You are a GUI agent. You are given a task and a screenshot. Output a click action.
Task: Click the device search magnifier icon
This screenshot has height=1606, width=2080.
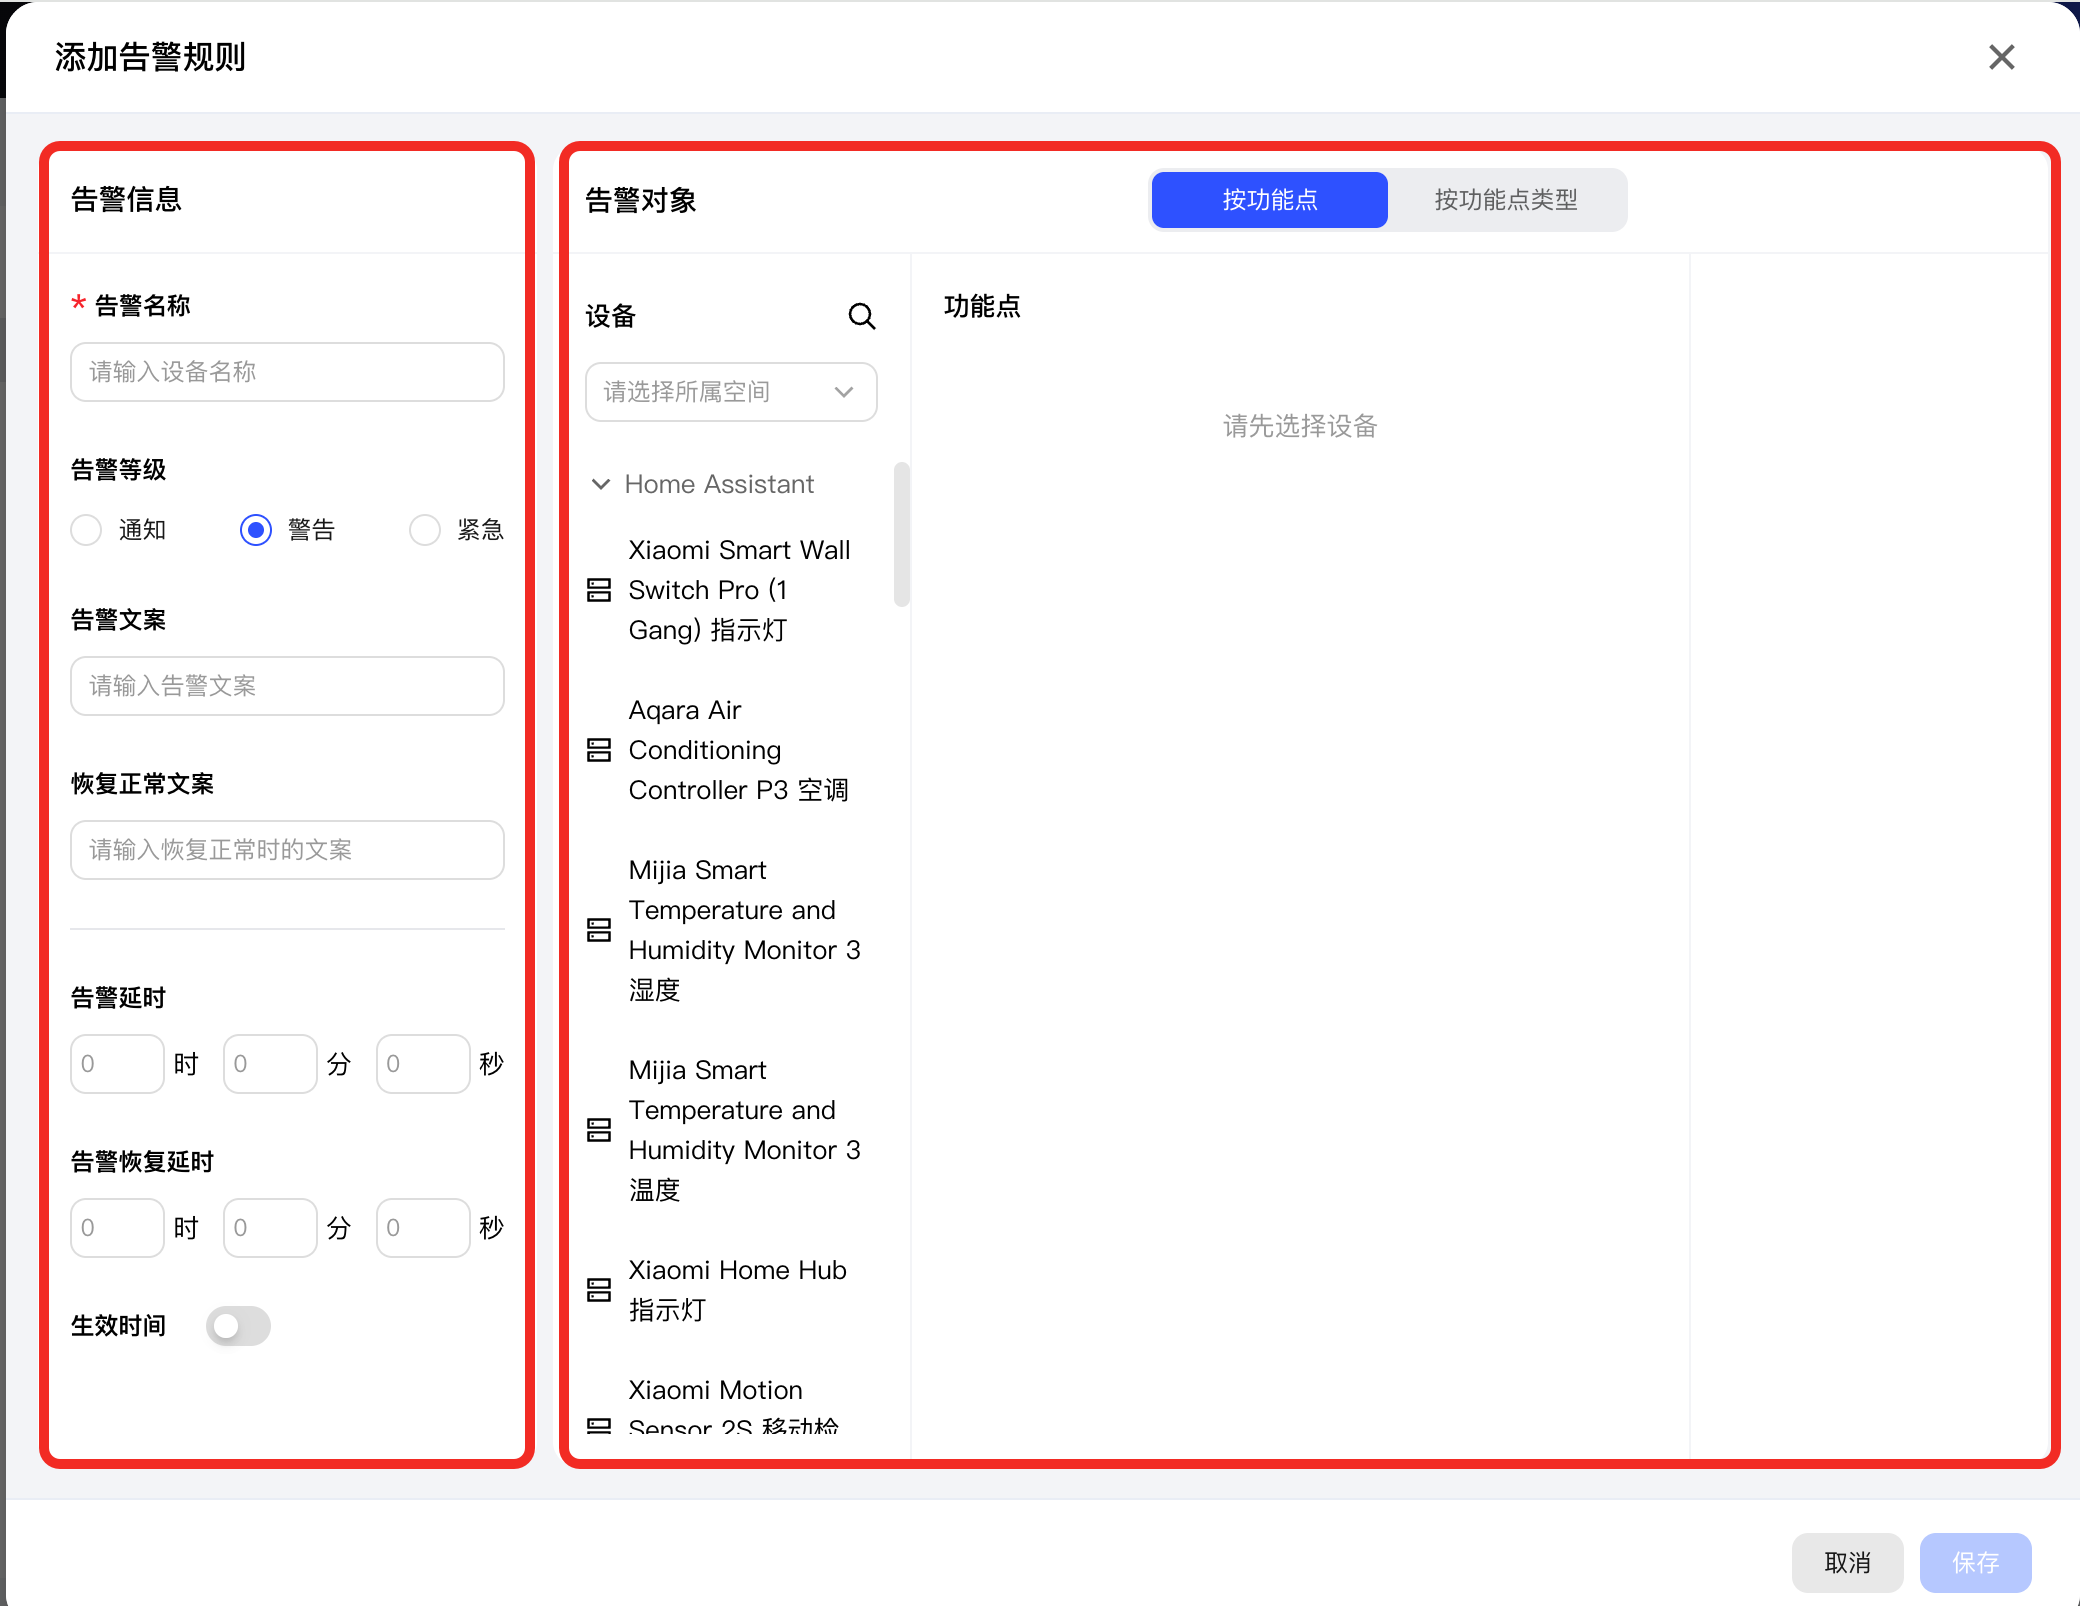pyautogui.click(x=861, y=316)
